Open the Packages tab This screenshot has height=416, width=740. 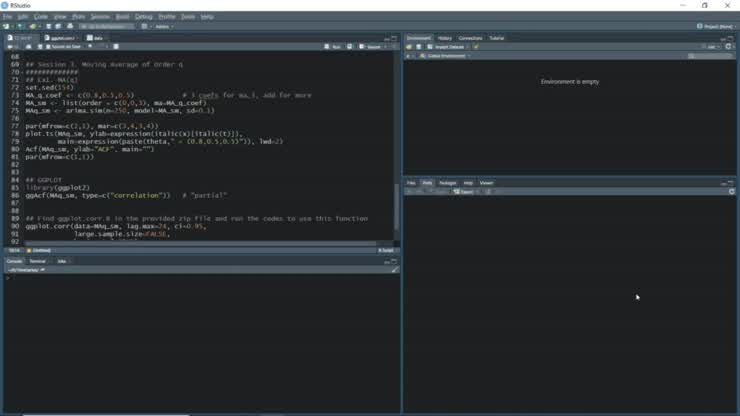point(447,183)
